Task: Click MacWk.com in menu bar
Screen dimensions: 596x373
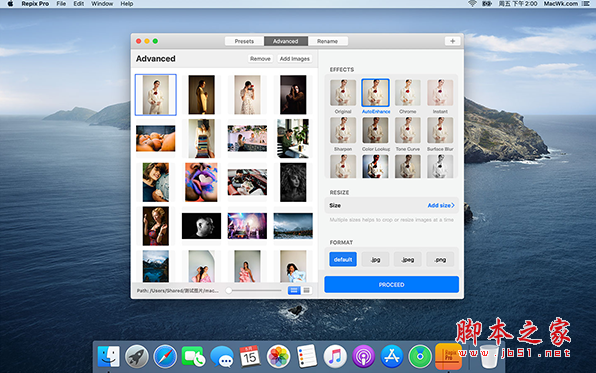Action: (561, 4)
